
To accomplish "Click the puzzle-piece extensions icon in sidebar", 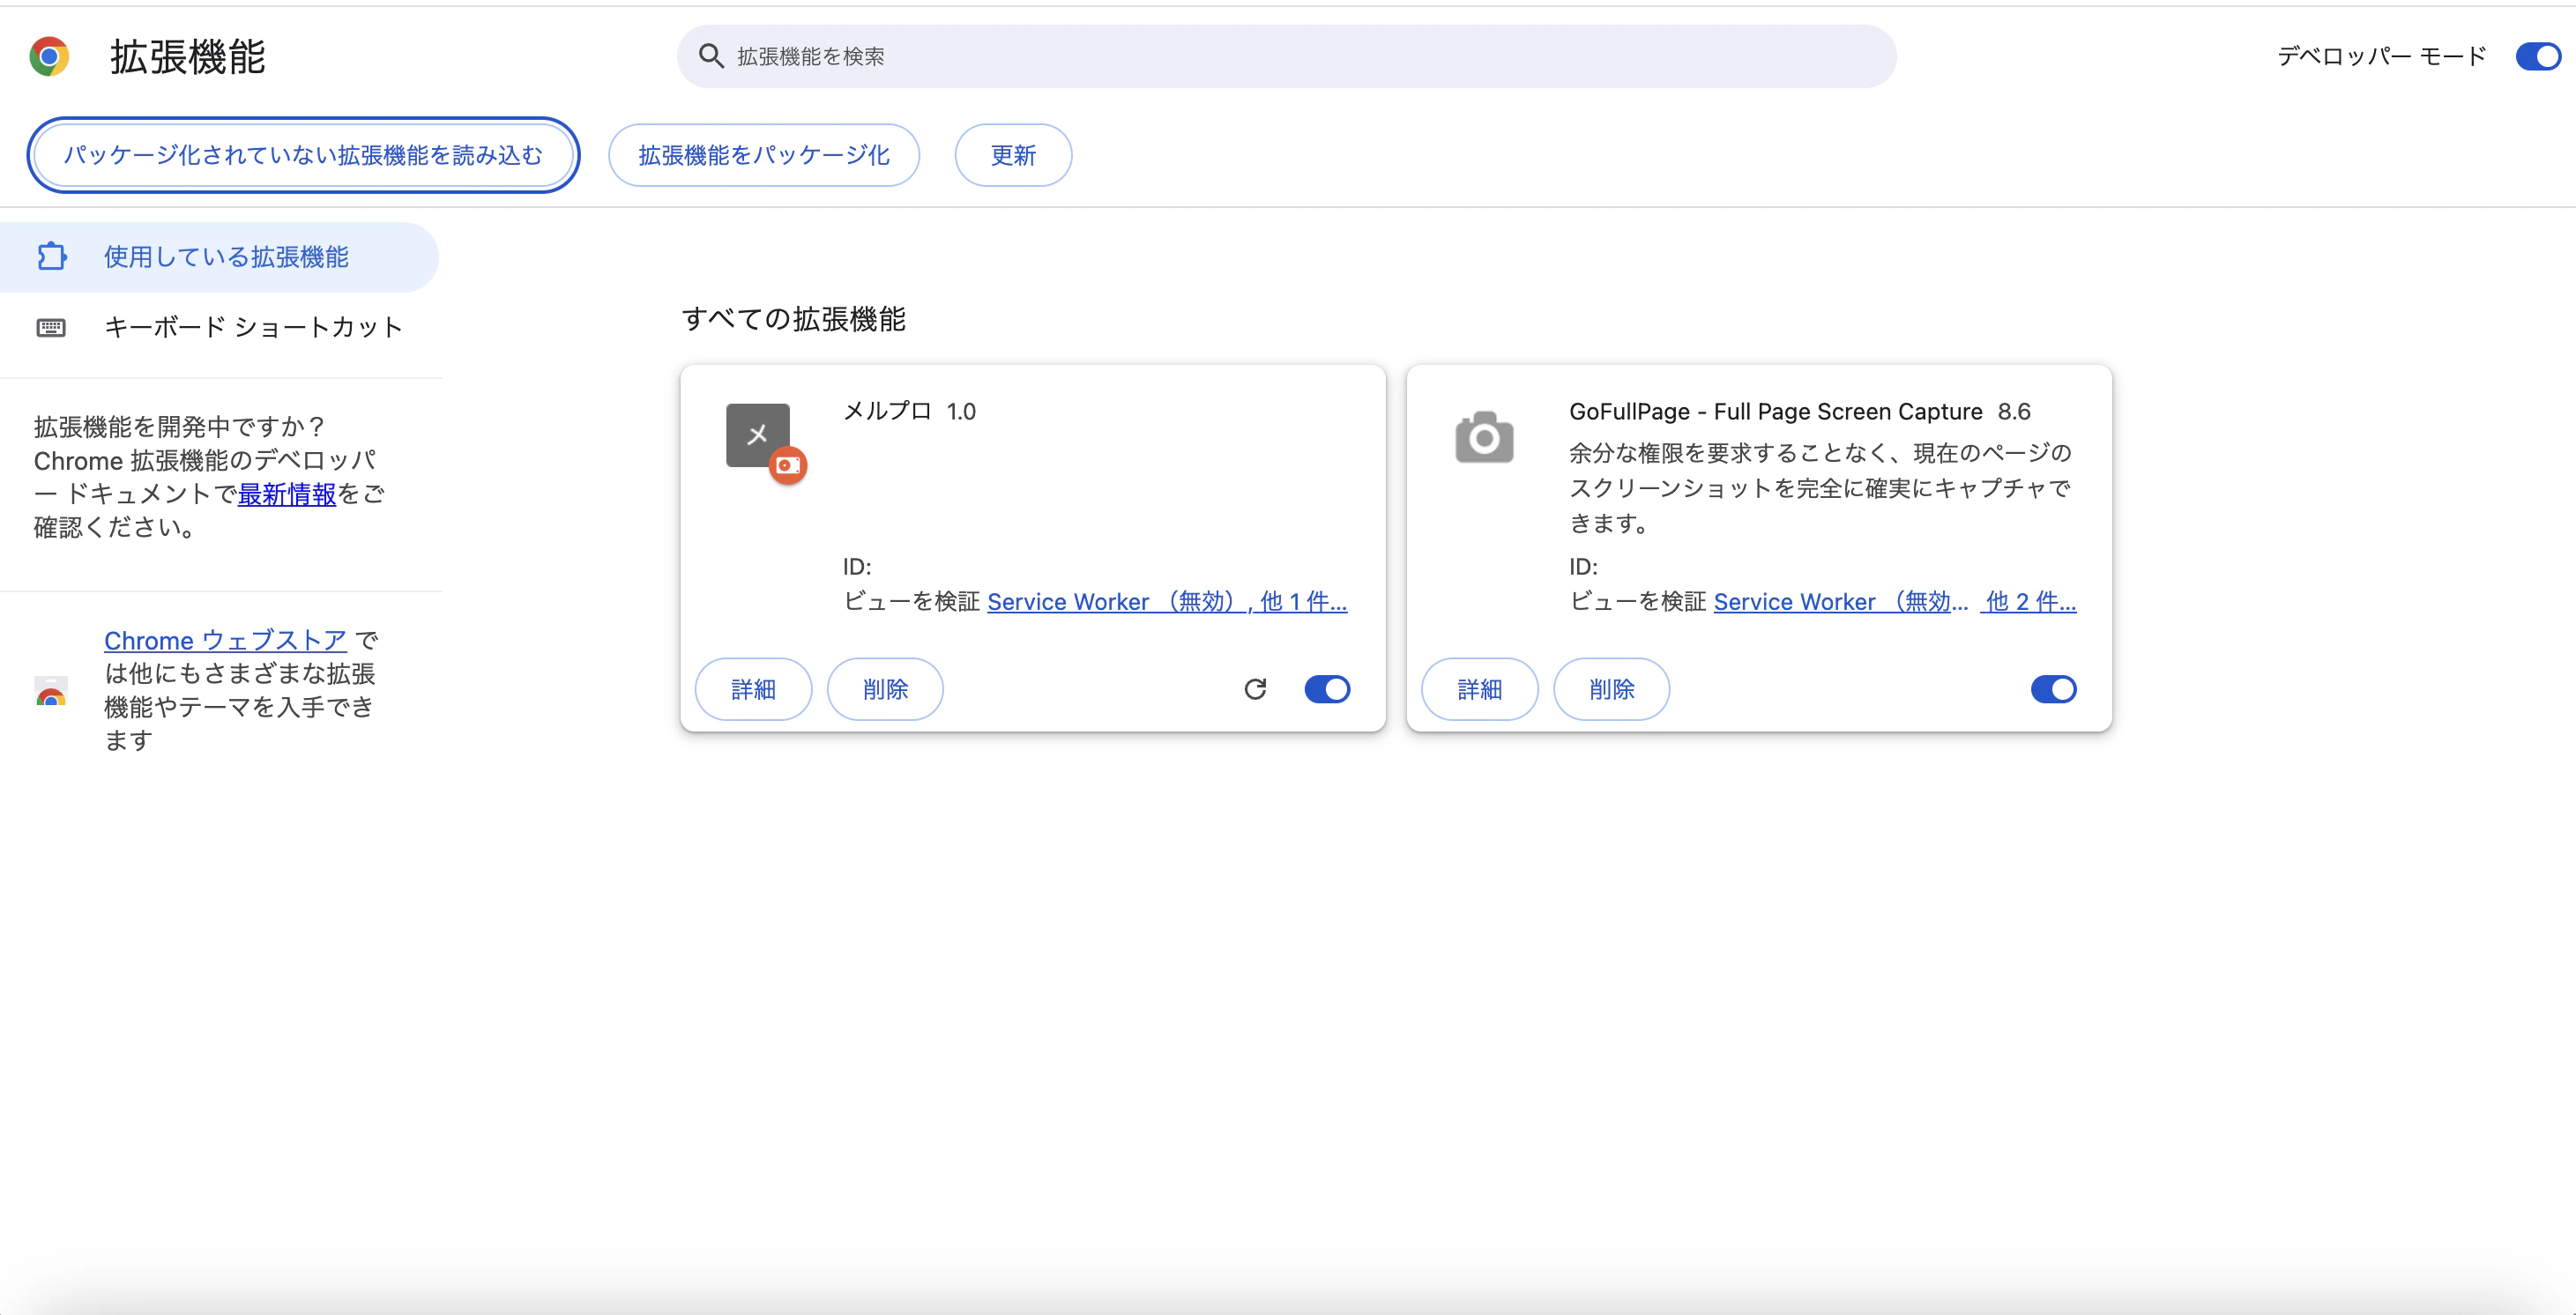I will click(x=51, y=256).
